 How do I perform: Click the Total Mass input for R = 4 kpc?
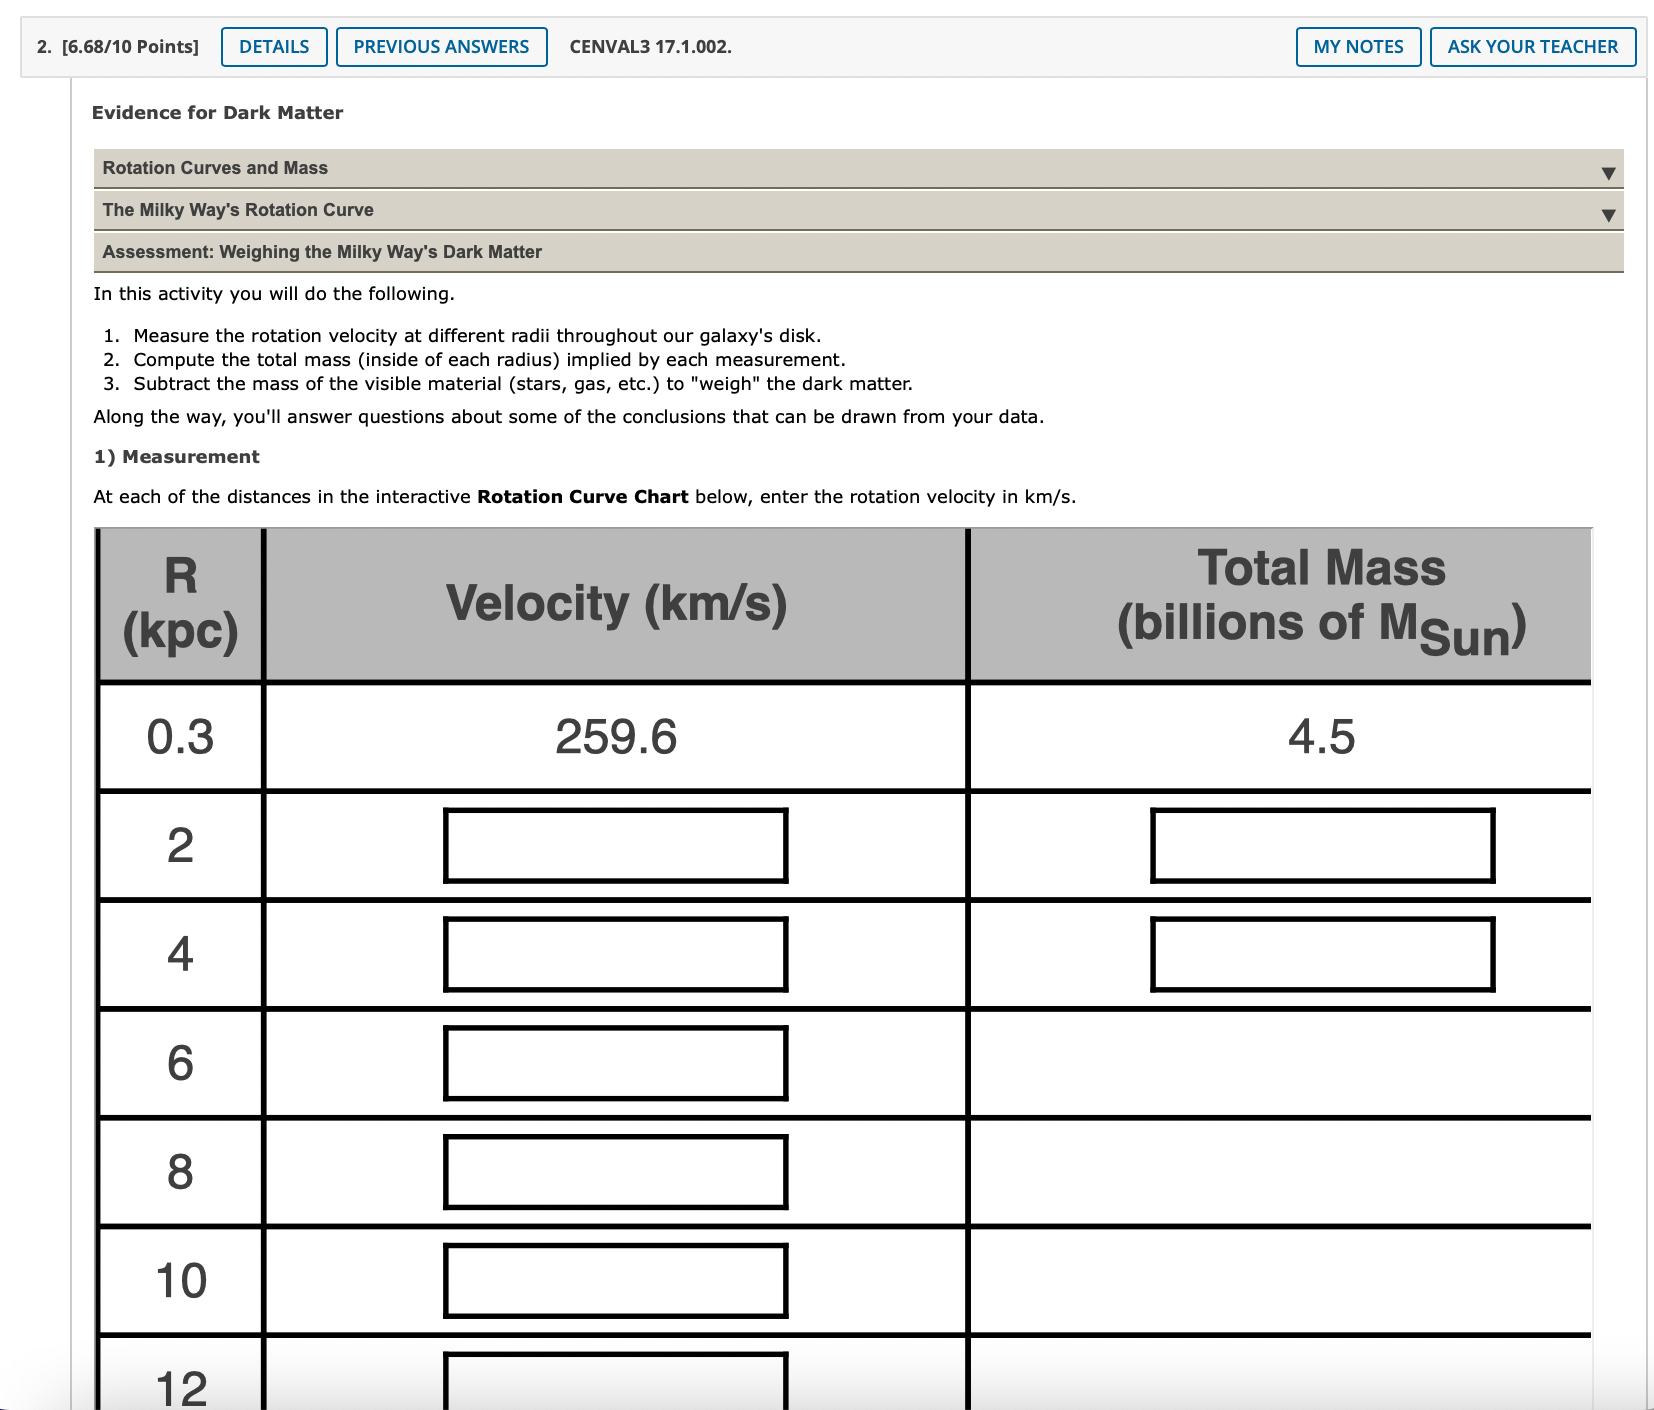[1322, 954]
